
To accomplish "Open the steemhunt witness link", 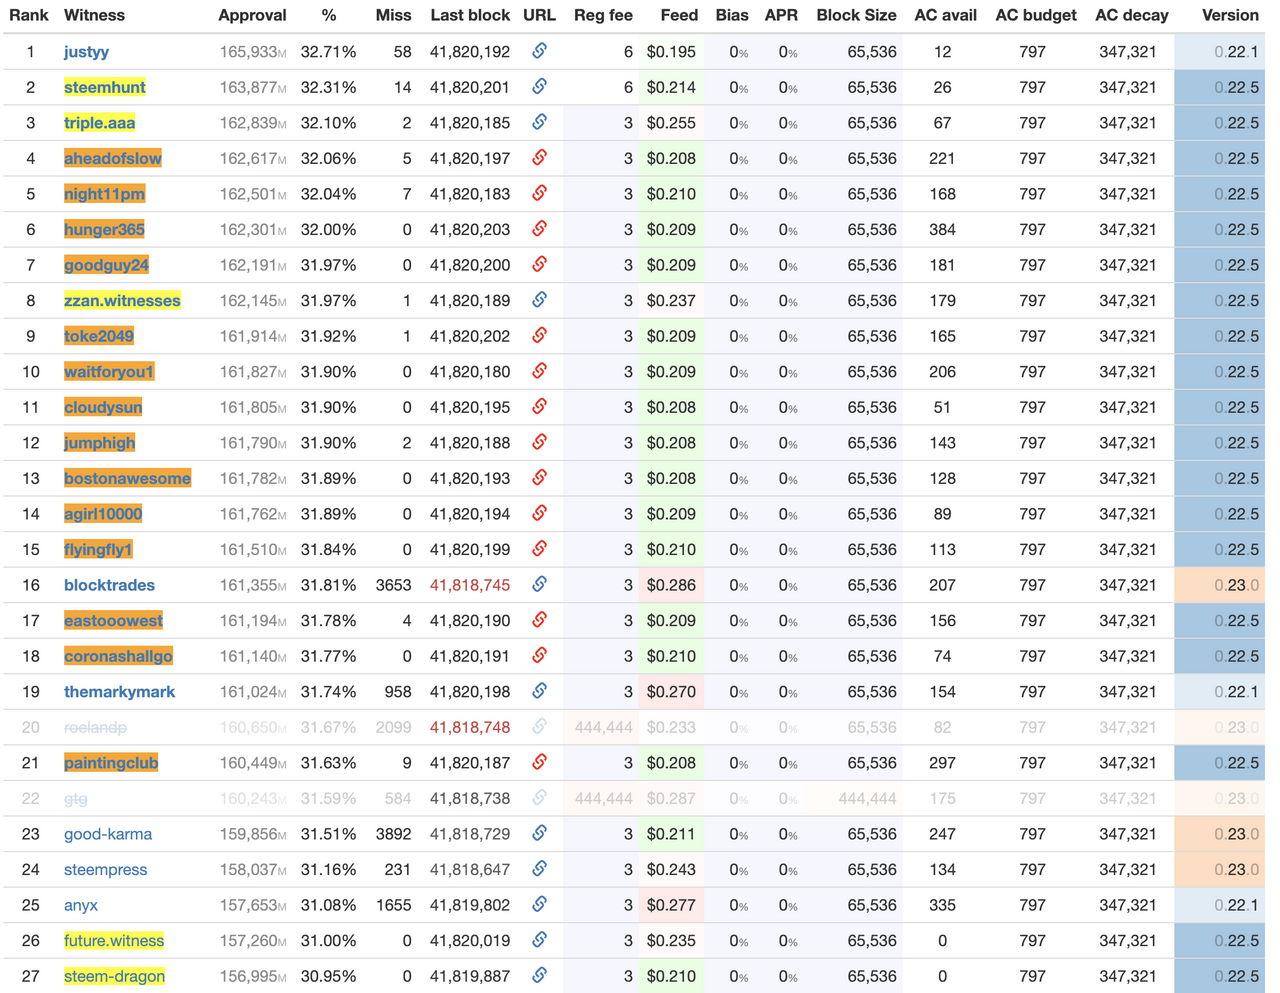I will pos(105,87).
